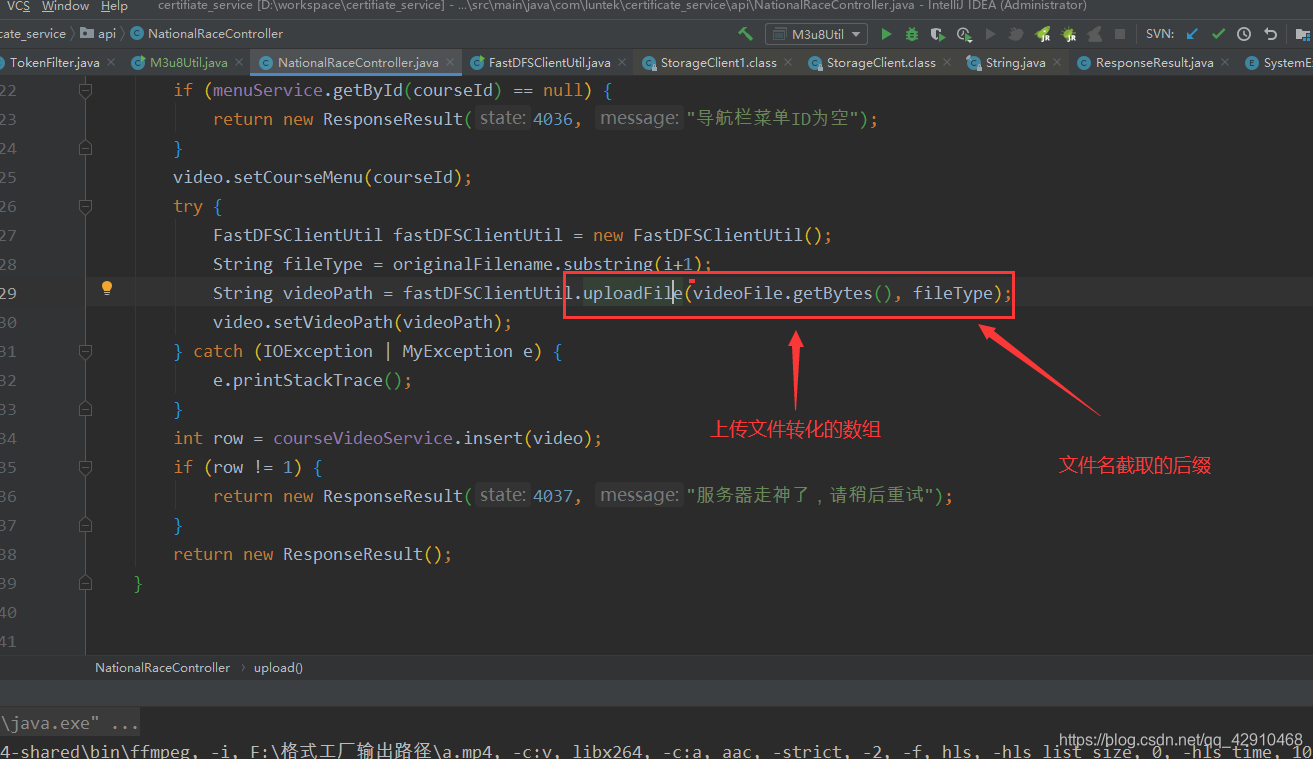Click the api folder breadcrumb
1313x759 pixels.
pos(98,34)
